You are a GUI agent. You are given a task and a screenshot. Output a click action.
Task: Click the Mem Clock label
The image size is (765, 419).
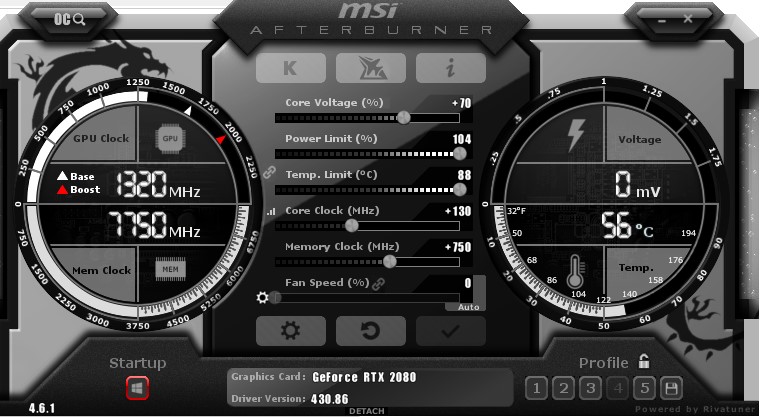coord(101,270)
